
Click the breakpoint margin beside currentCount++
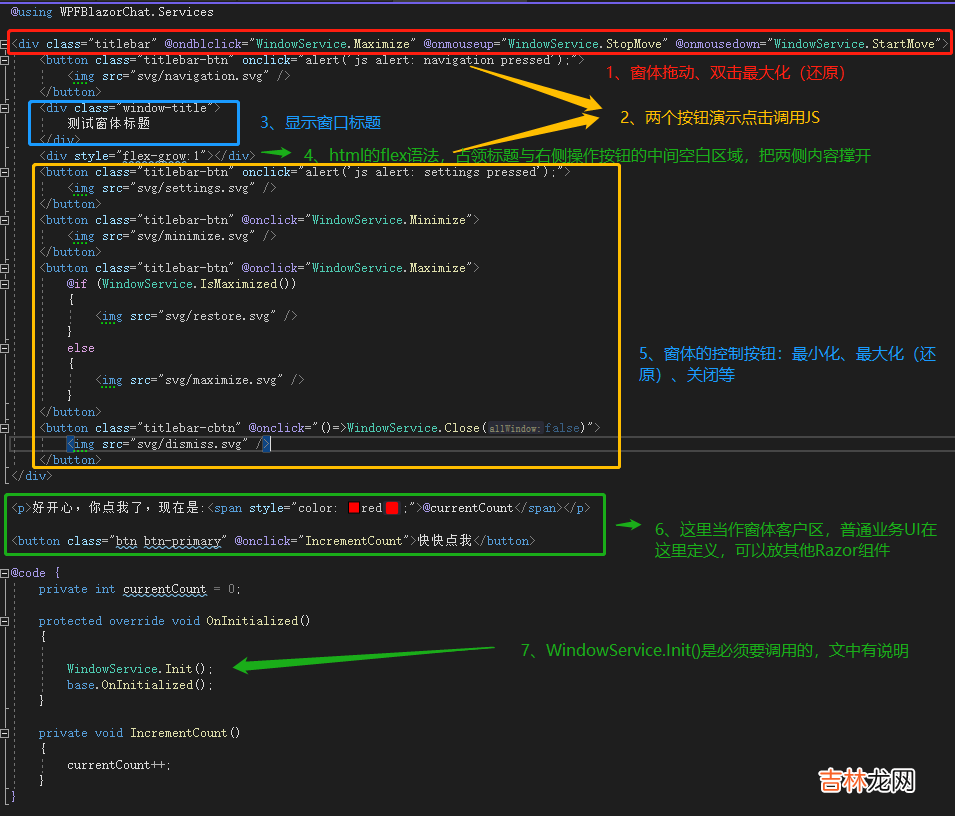(x=4, y=765)
